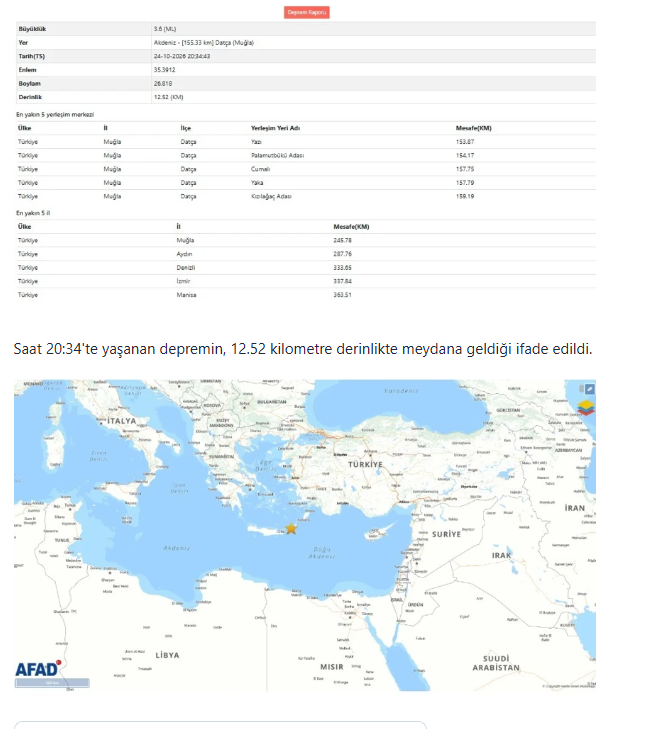Click the Kızılağaç Adası settlement entry
The width and height of the screenshot is (660, 729).
271,196
